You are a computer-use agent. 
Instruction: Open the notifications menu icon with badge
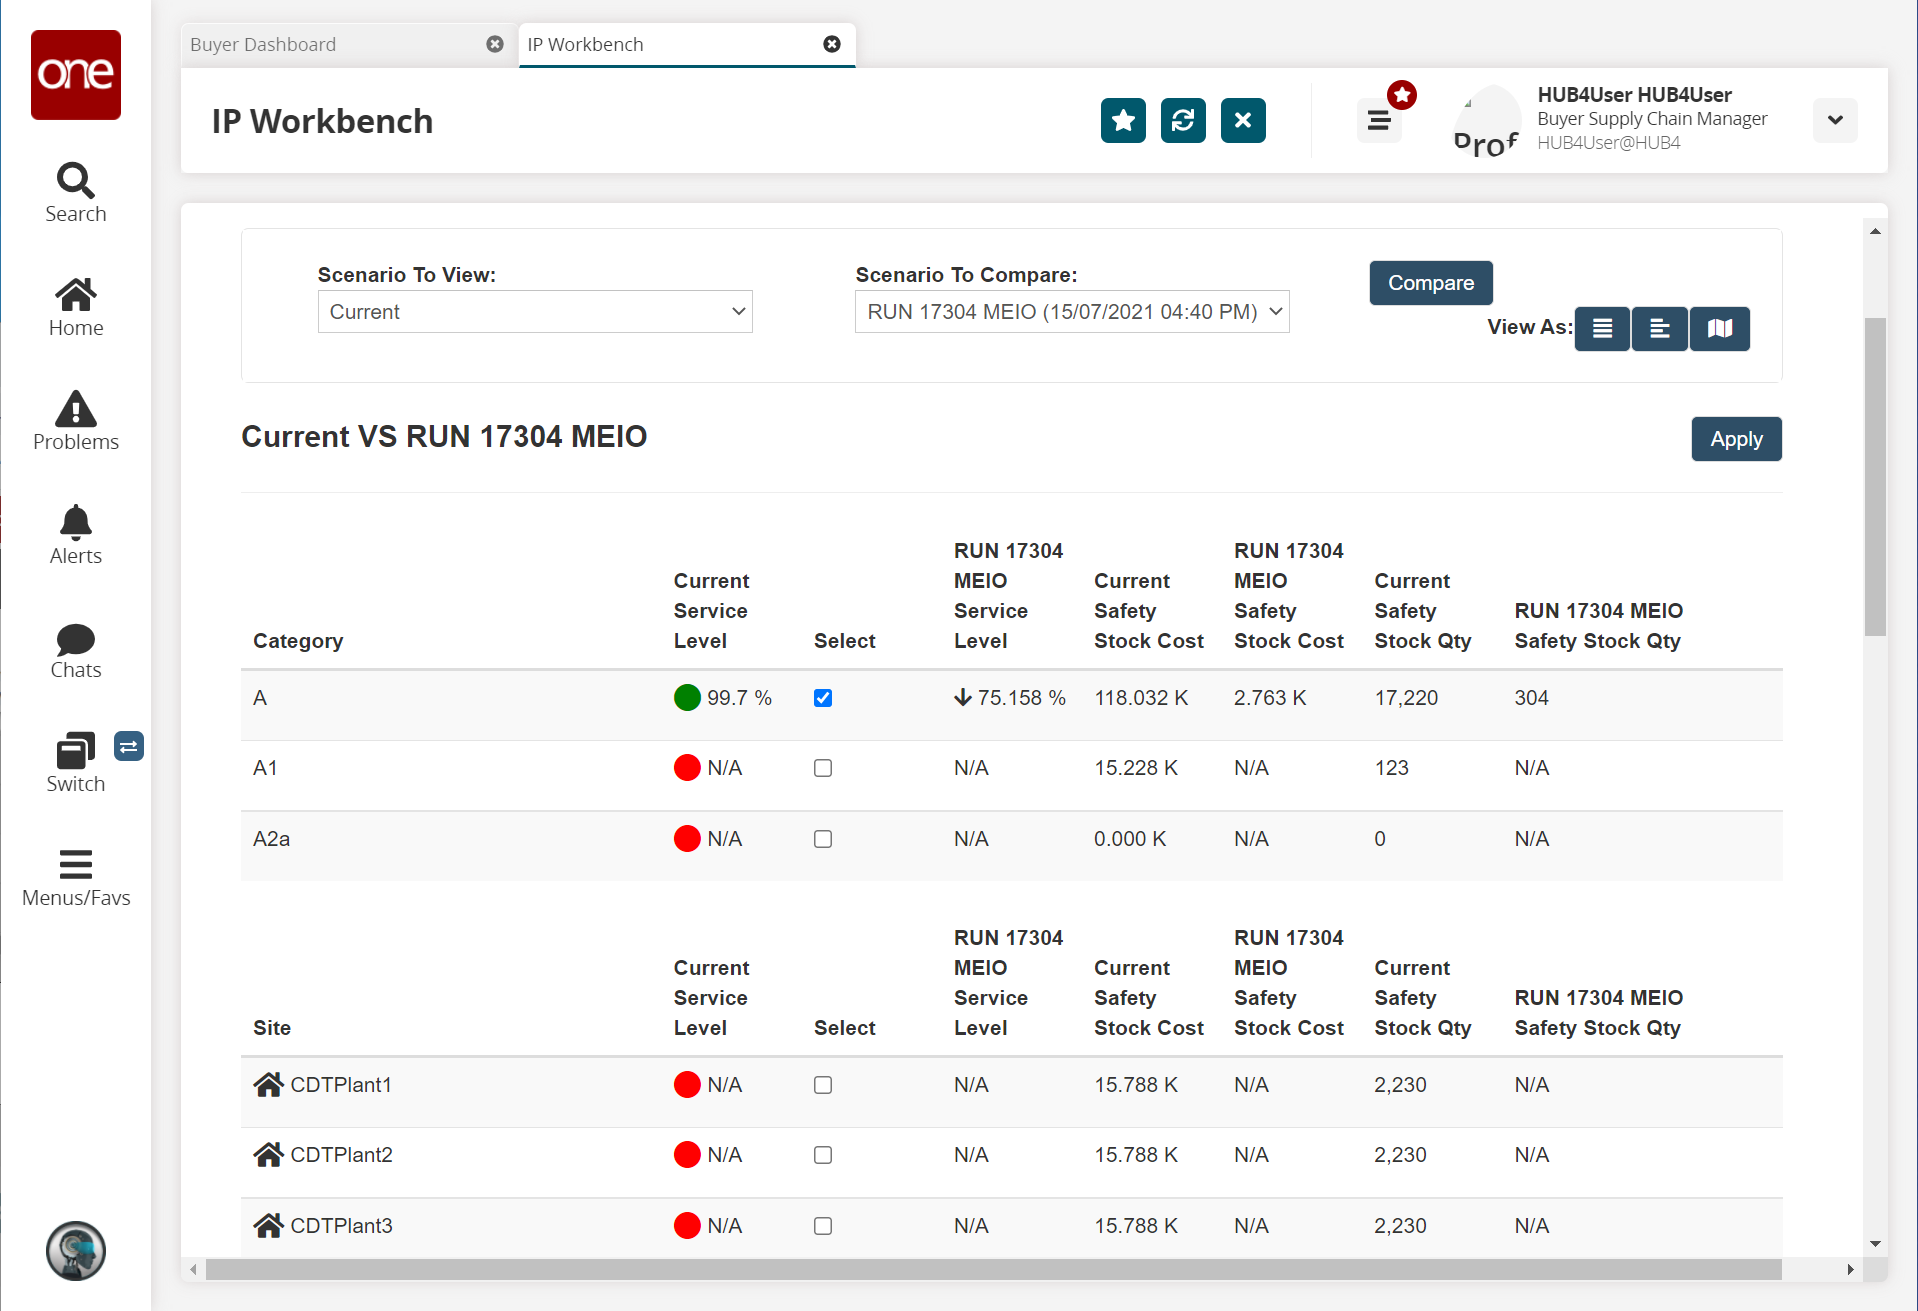pos(1379,121)
